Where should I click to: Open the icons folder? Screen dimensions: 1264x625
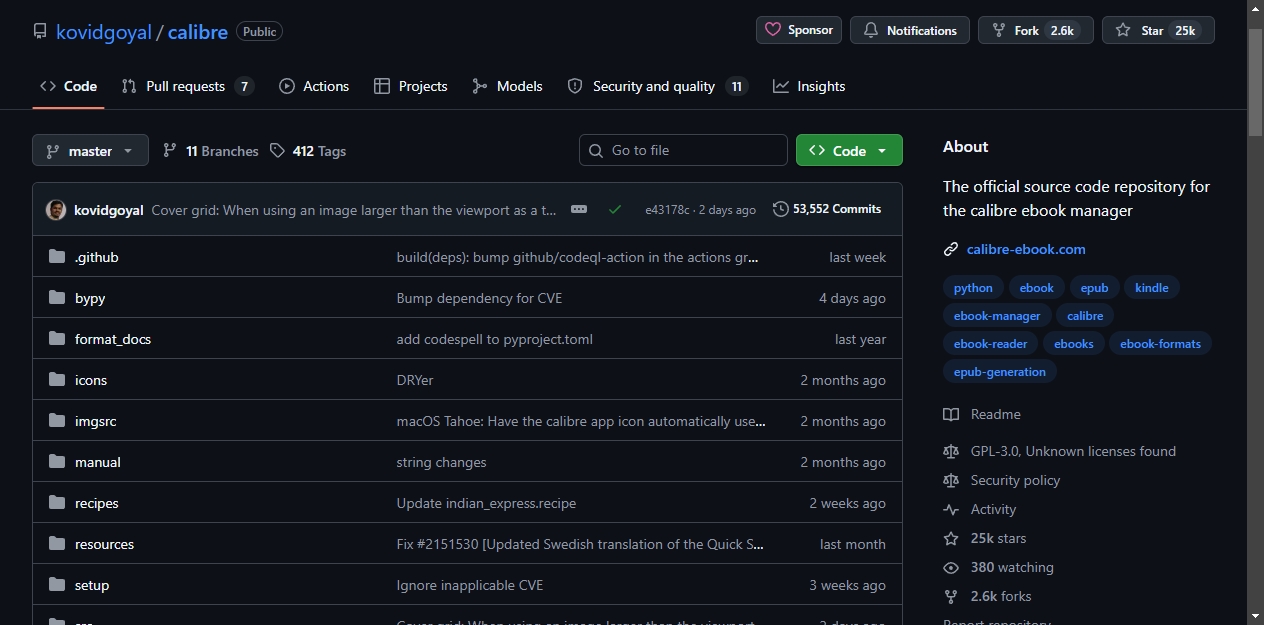tap(91, 380)
